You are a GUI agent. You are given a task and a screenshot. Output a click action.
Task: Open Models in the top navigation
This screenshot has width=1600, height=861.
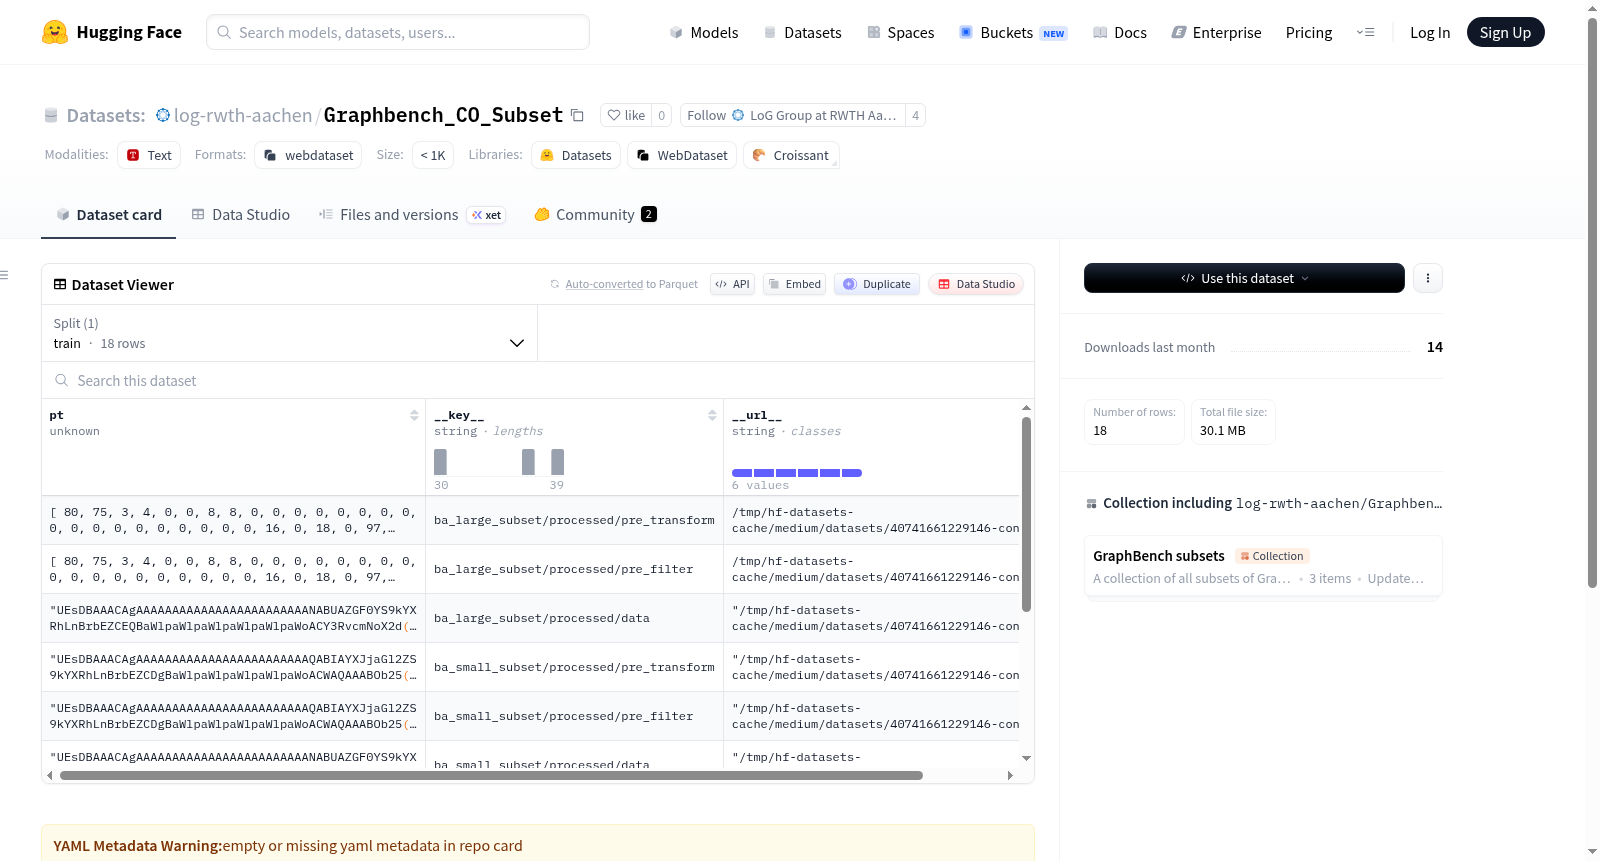[704, 32]
